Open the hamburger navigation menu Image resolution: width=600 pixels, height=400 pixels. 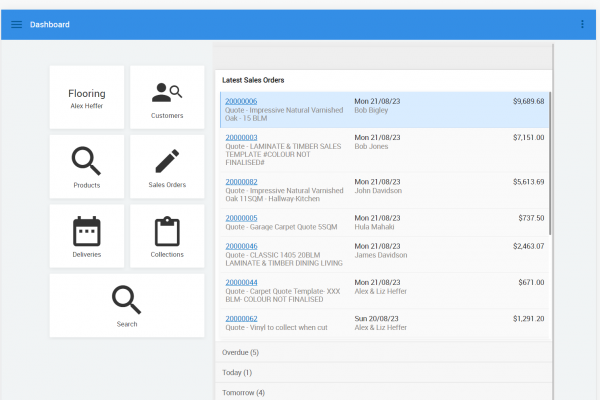pyautogui.click(x=16, y=24)
